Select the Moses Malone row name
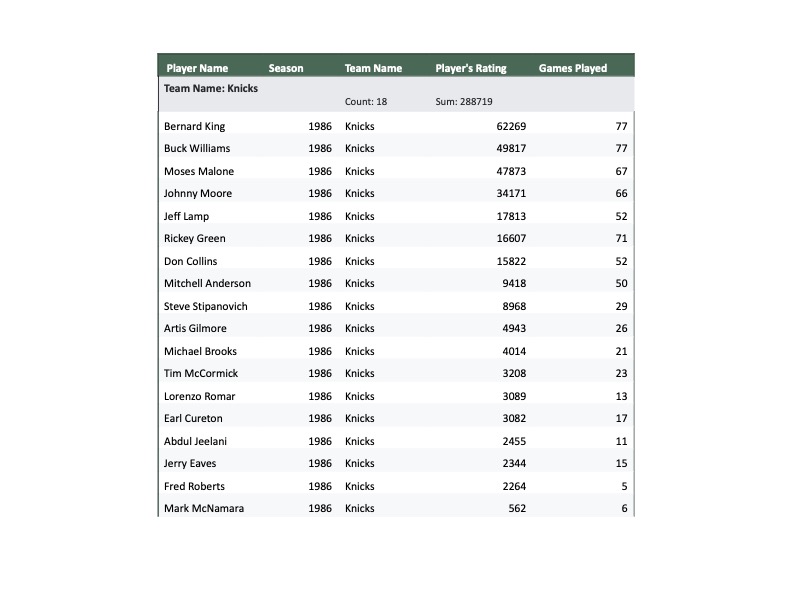This screenshot has height=612, width=792. pos(199,171)
